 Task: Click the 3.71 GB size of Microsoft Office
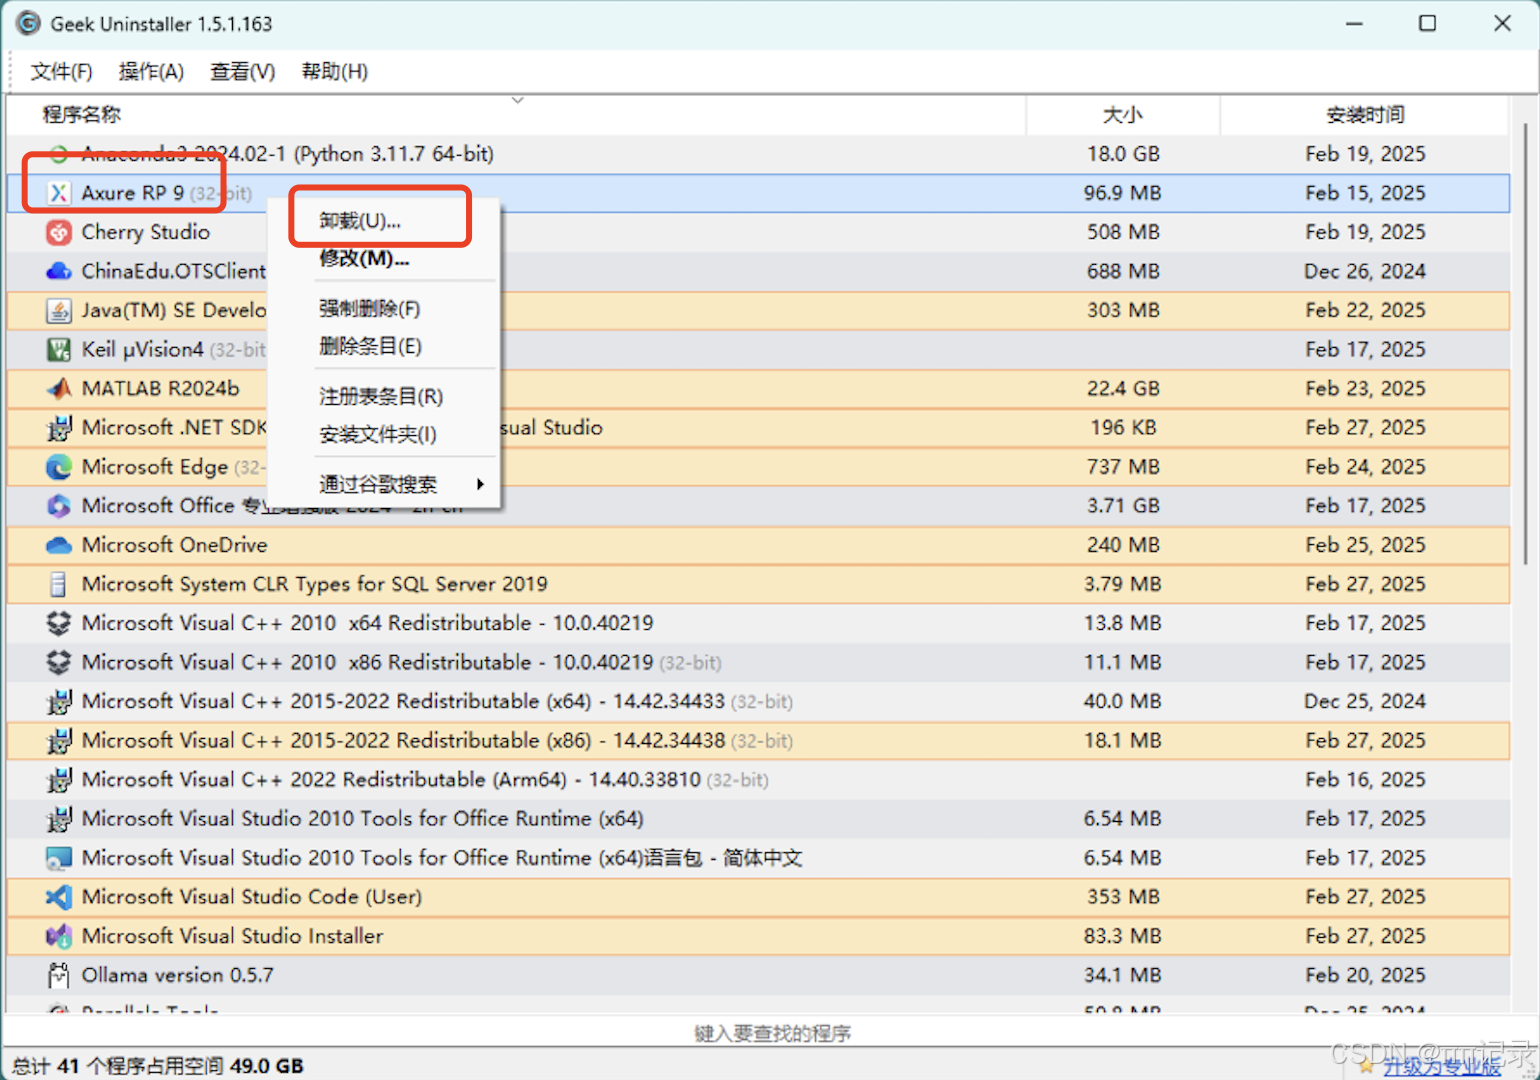point(1123,506)
